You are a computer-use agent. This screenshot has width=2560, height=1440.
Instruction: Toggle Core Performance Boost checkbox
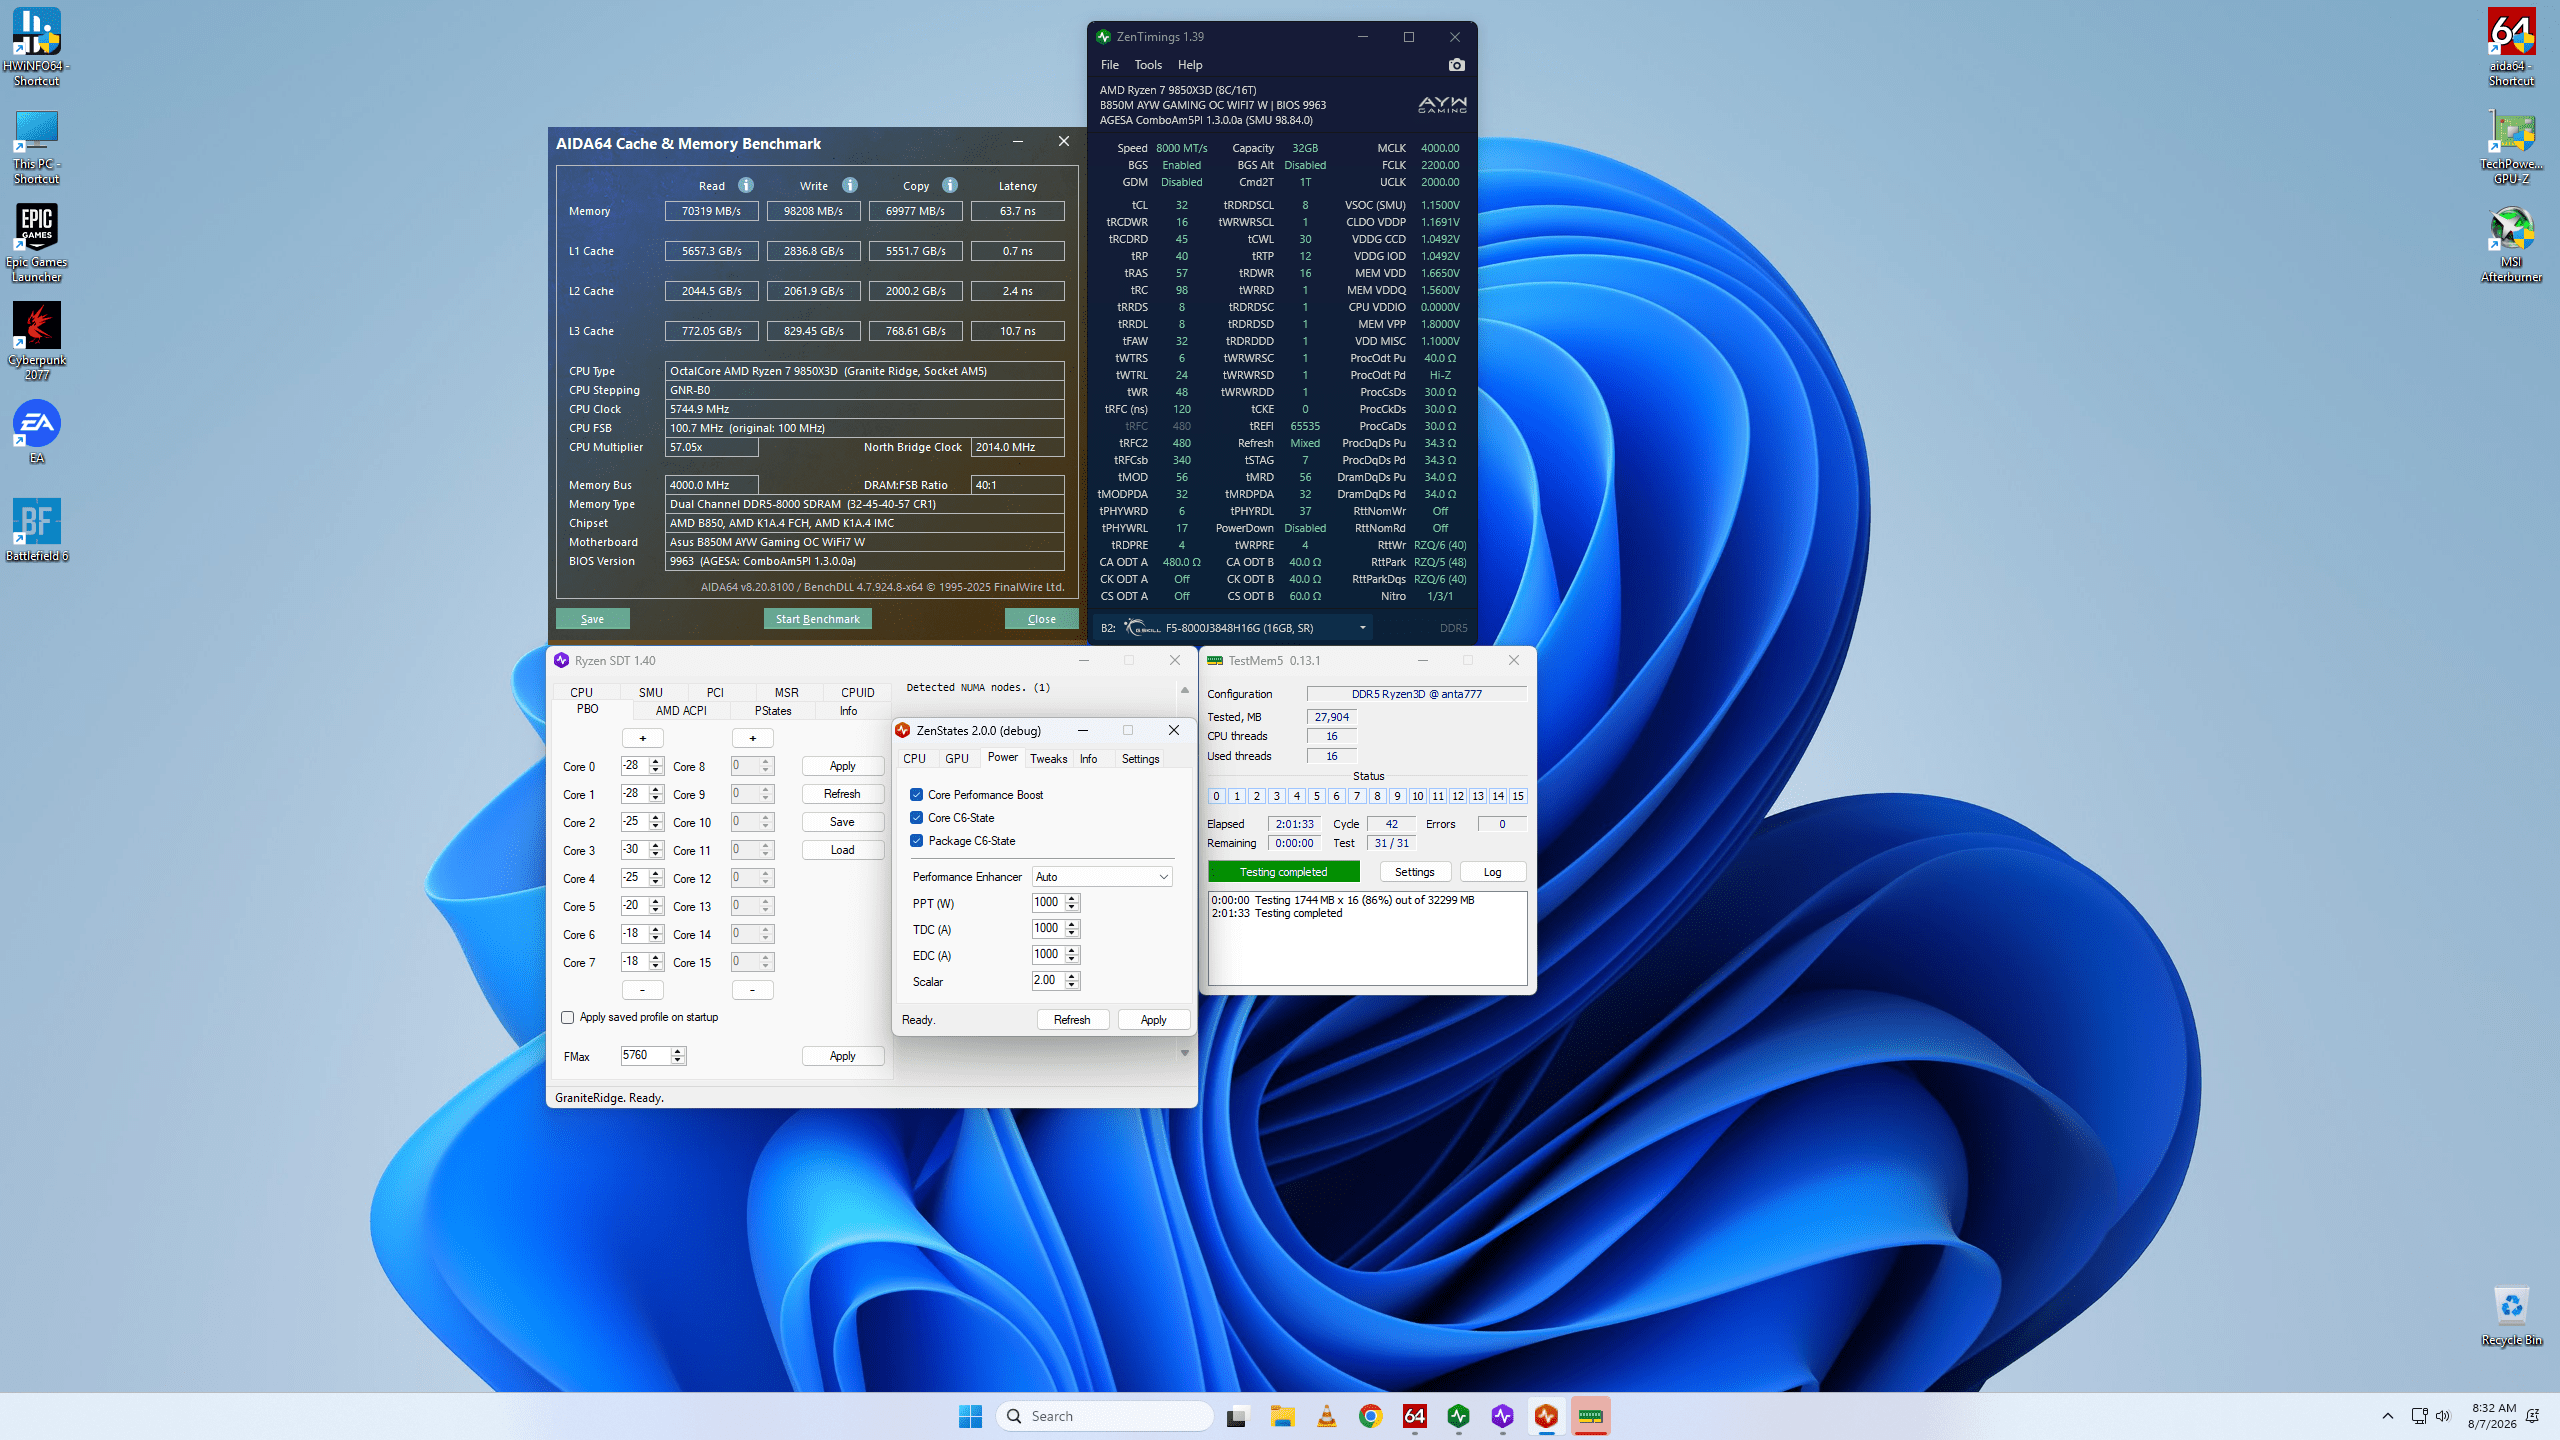coord(916,795)
